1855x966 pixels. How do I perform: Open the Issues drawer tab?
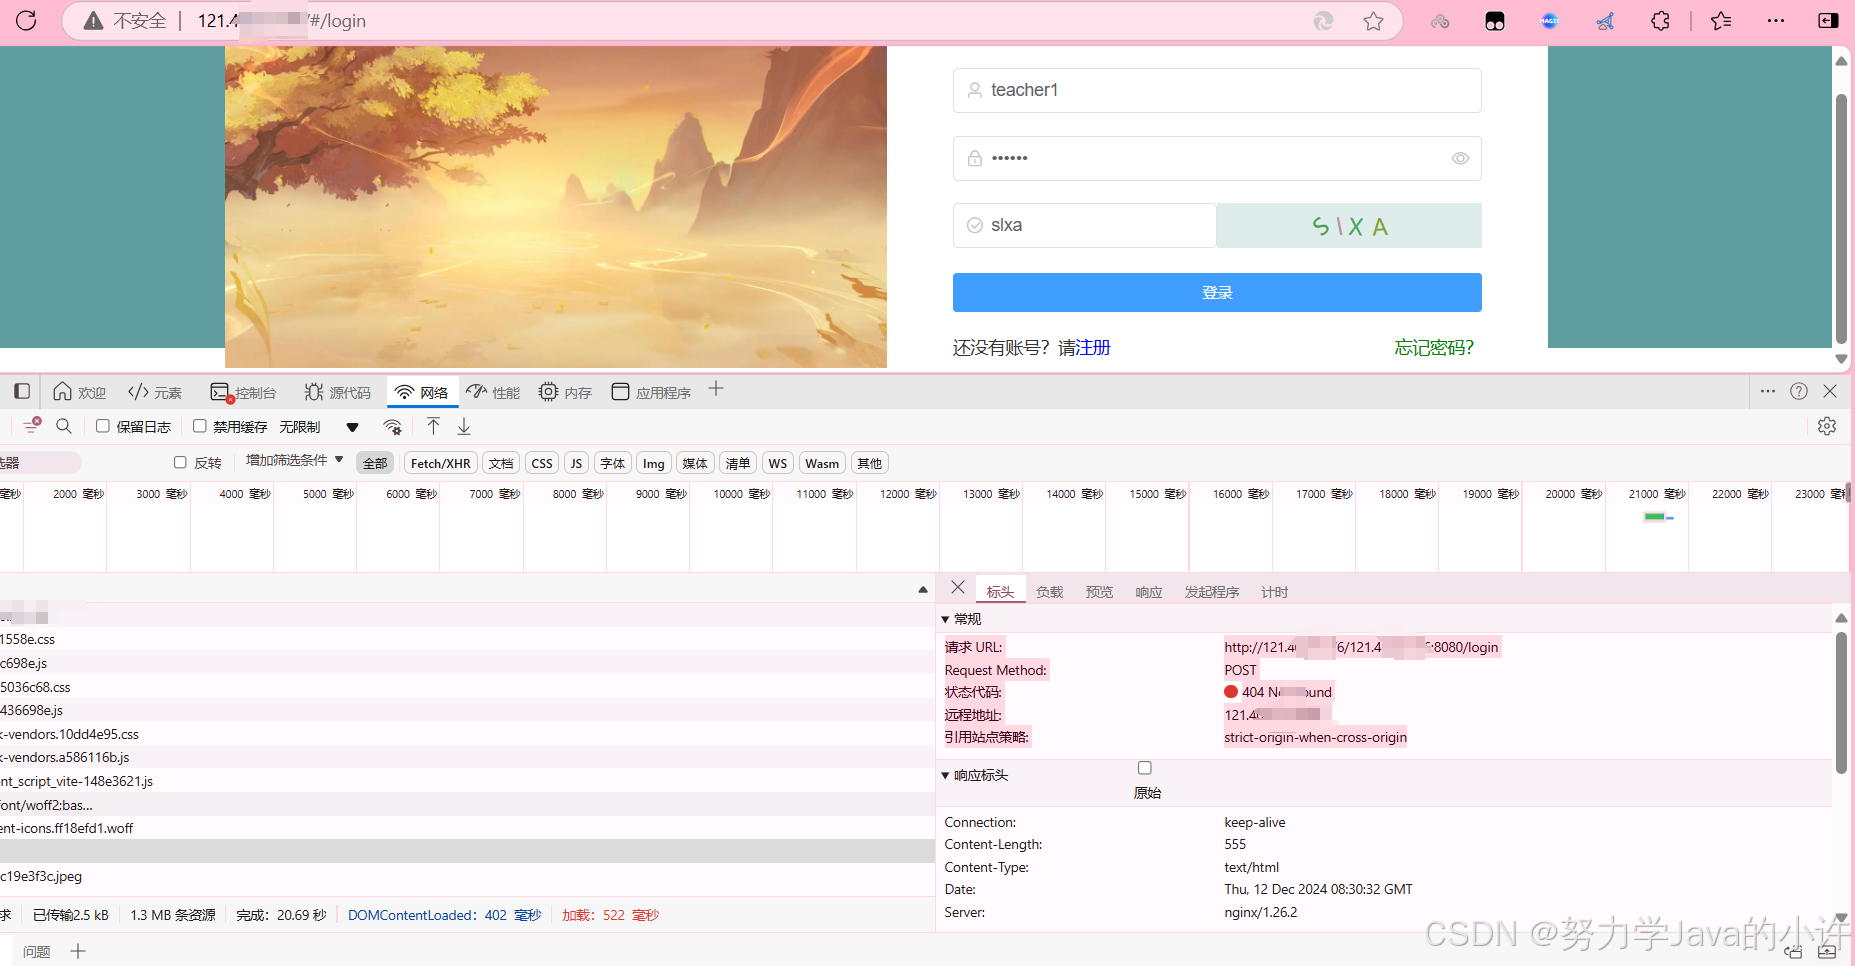tap(37, 951)
